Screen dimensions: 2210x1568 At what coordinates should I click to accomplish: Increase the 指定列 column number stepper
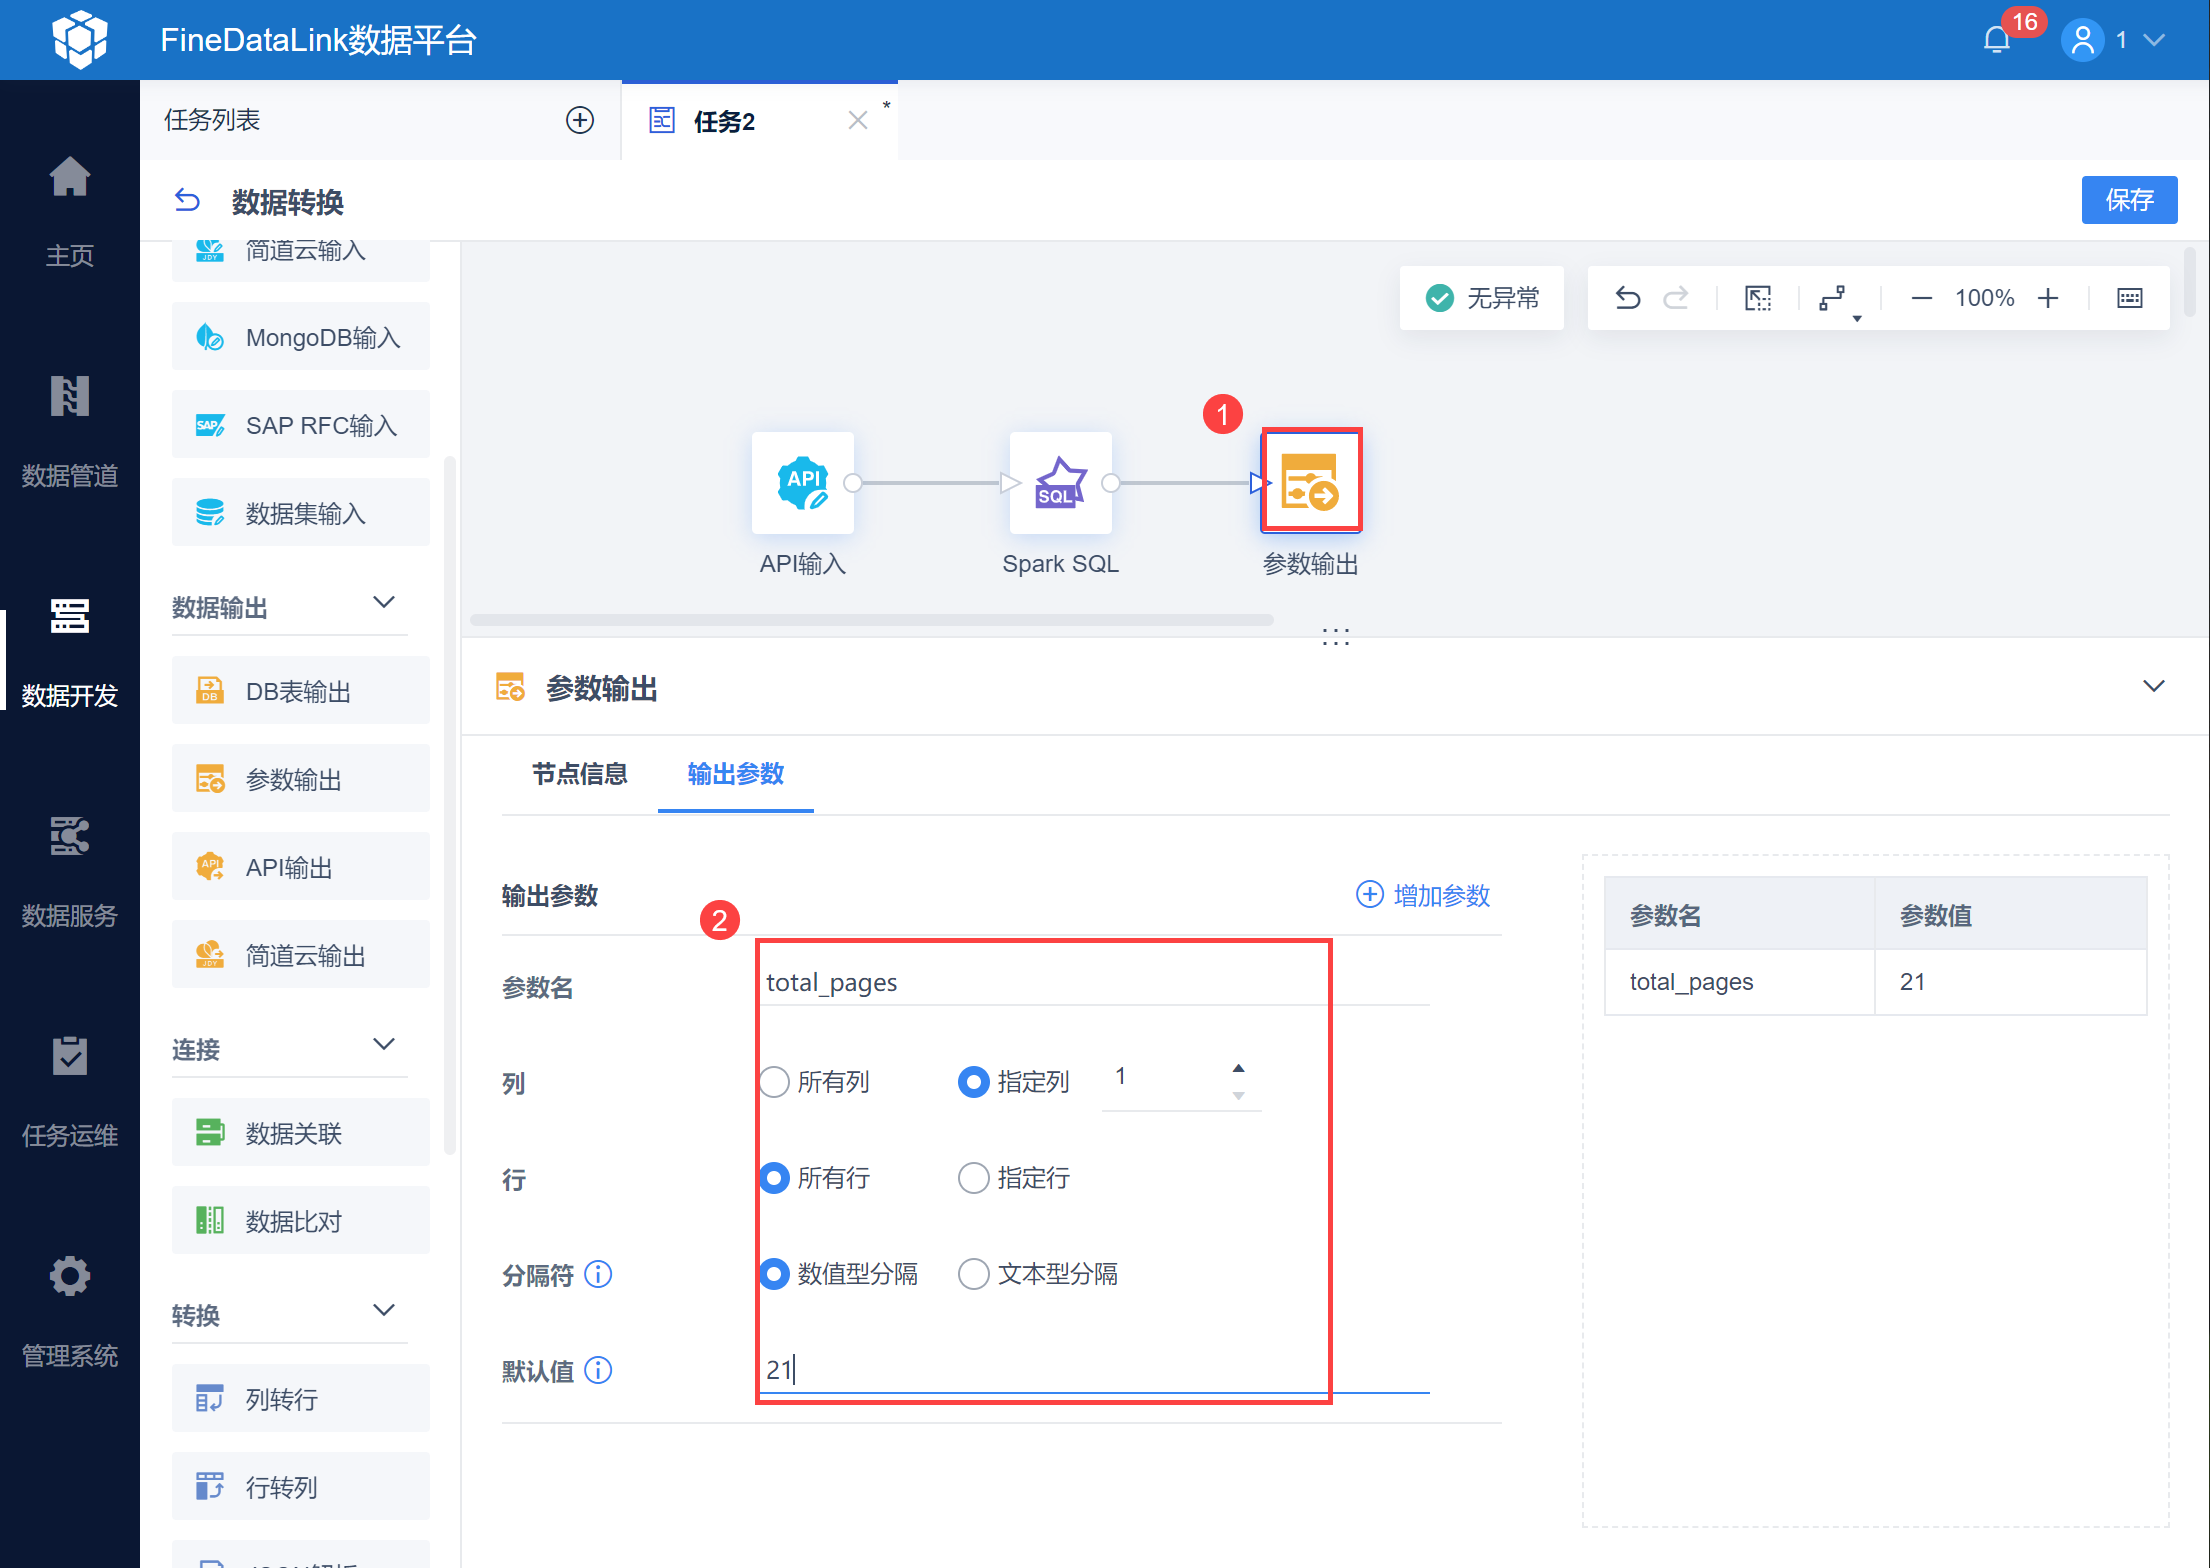tap(1238, 1068)
